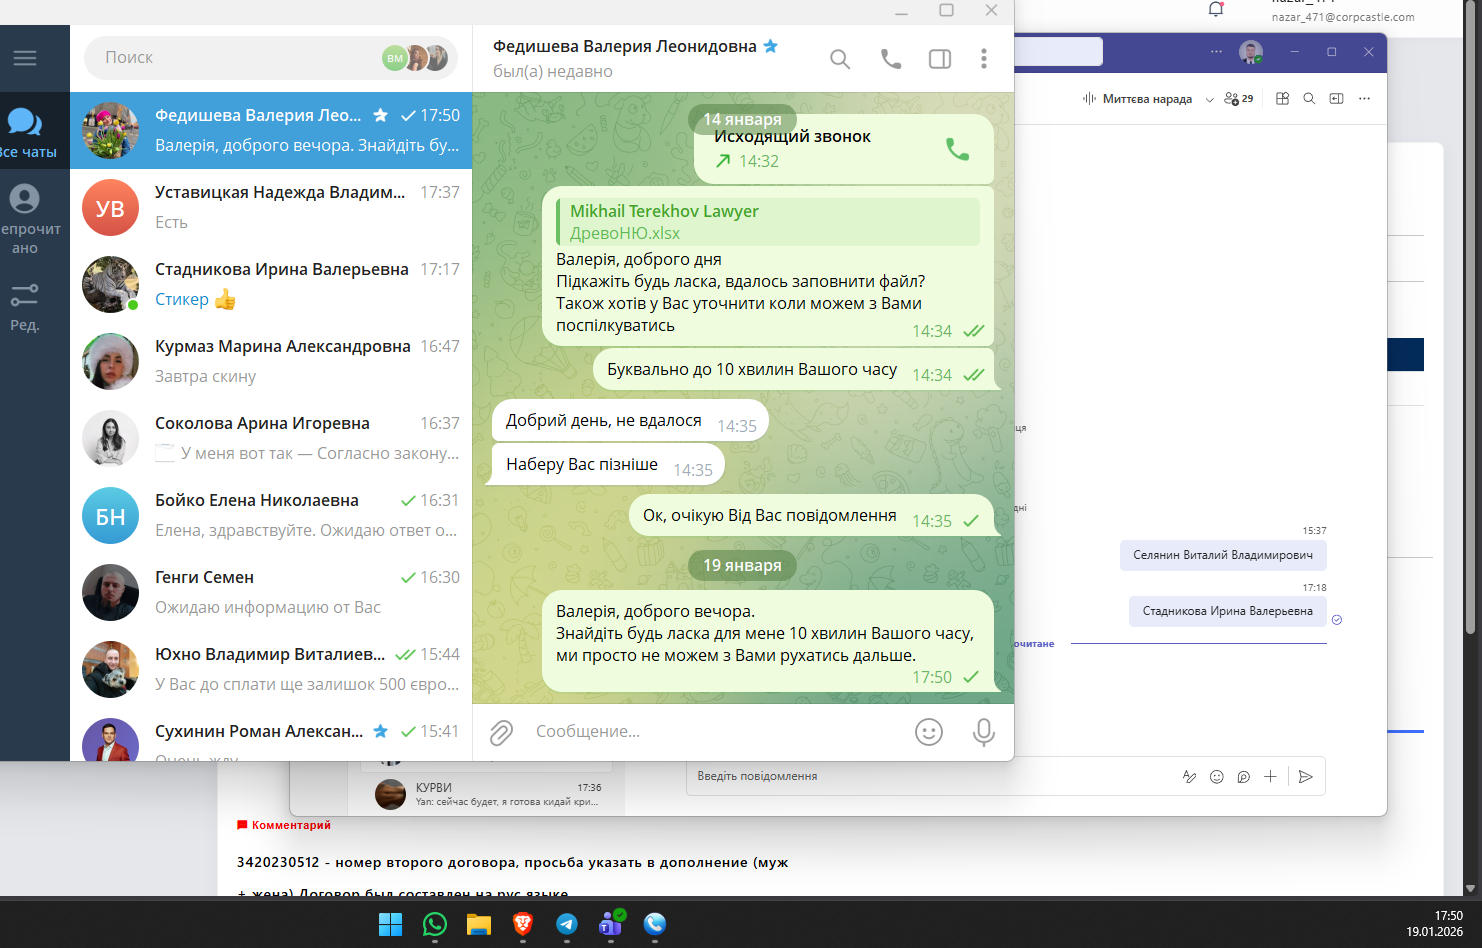Click the Сообщение message input field

click(x=715, y=732)
